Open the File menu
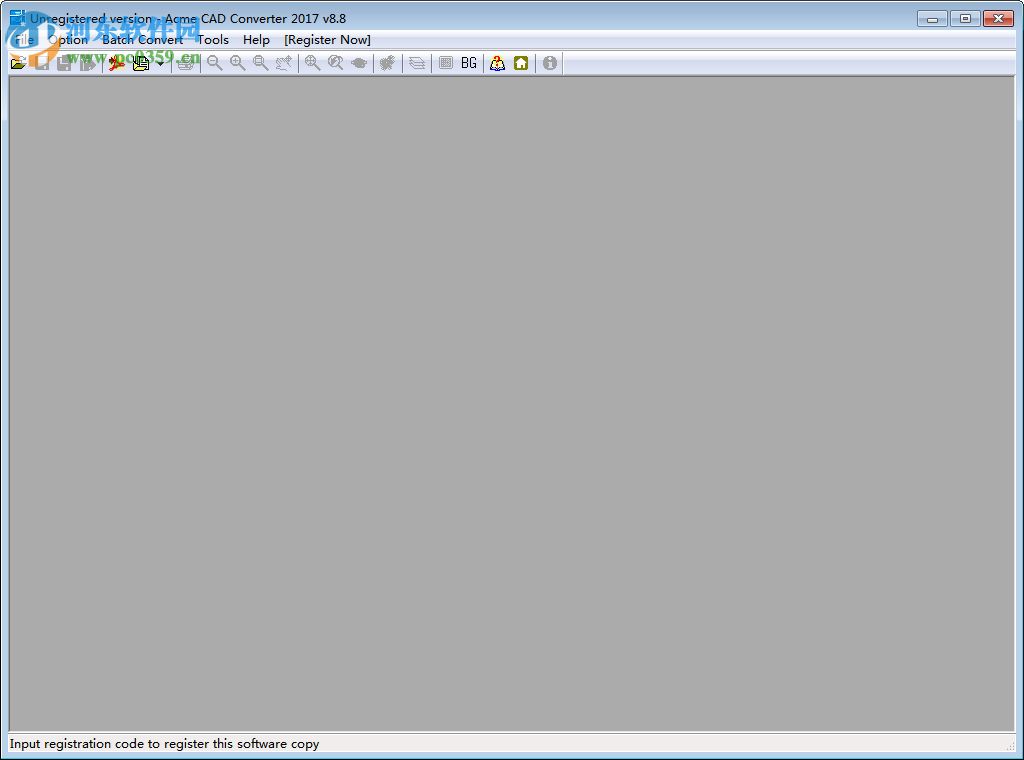Screen dimensions: 1024x760 click(x=24, y=40)
